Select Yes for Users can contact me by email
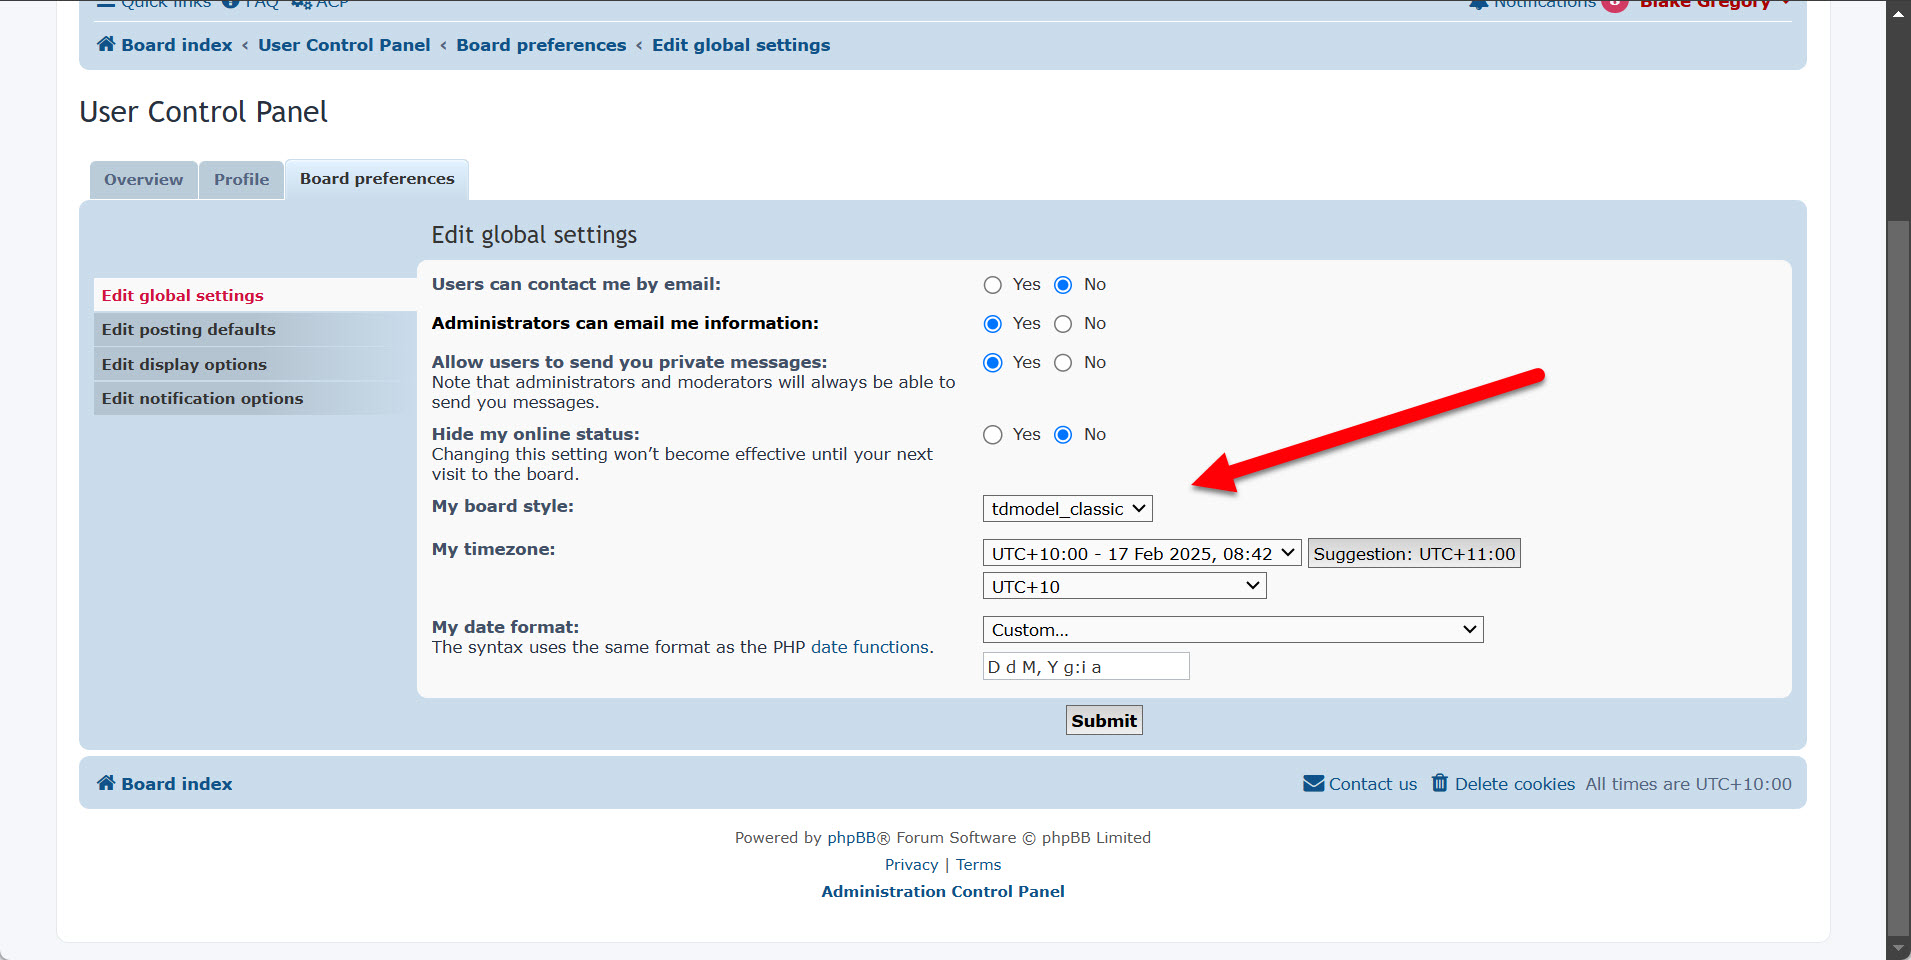1911x960 pixels. (992, 285)
